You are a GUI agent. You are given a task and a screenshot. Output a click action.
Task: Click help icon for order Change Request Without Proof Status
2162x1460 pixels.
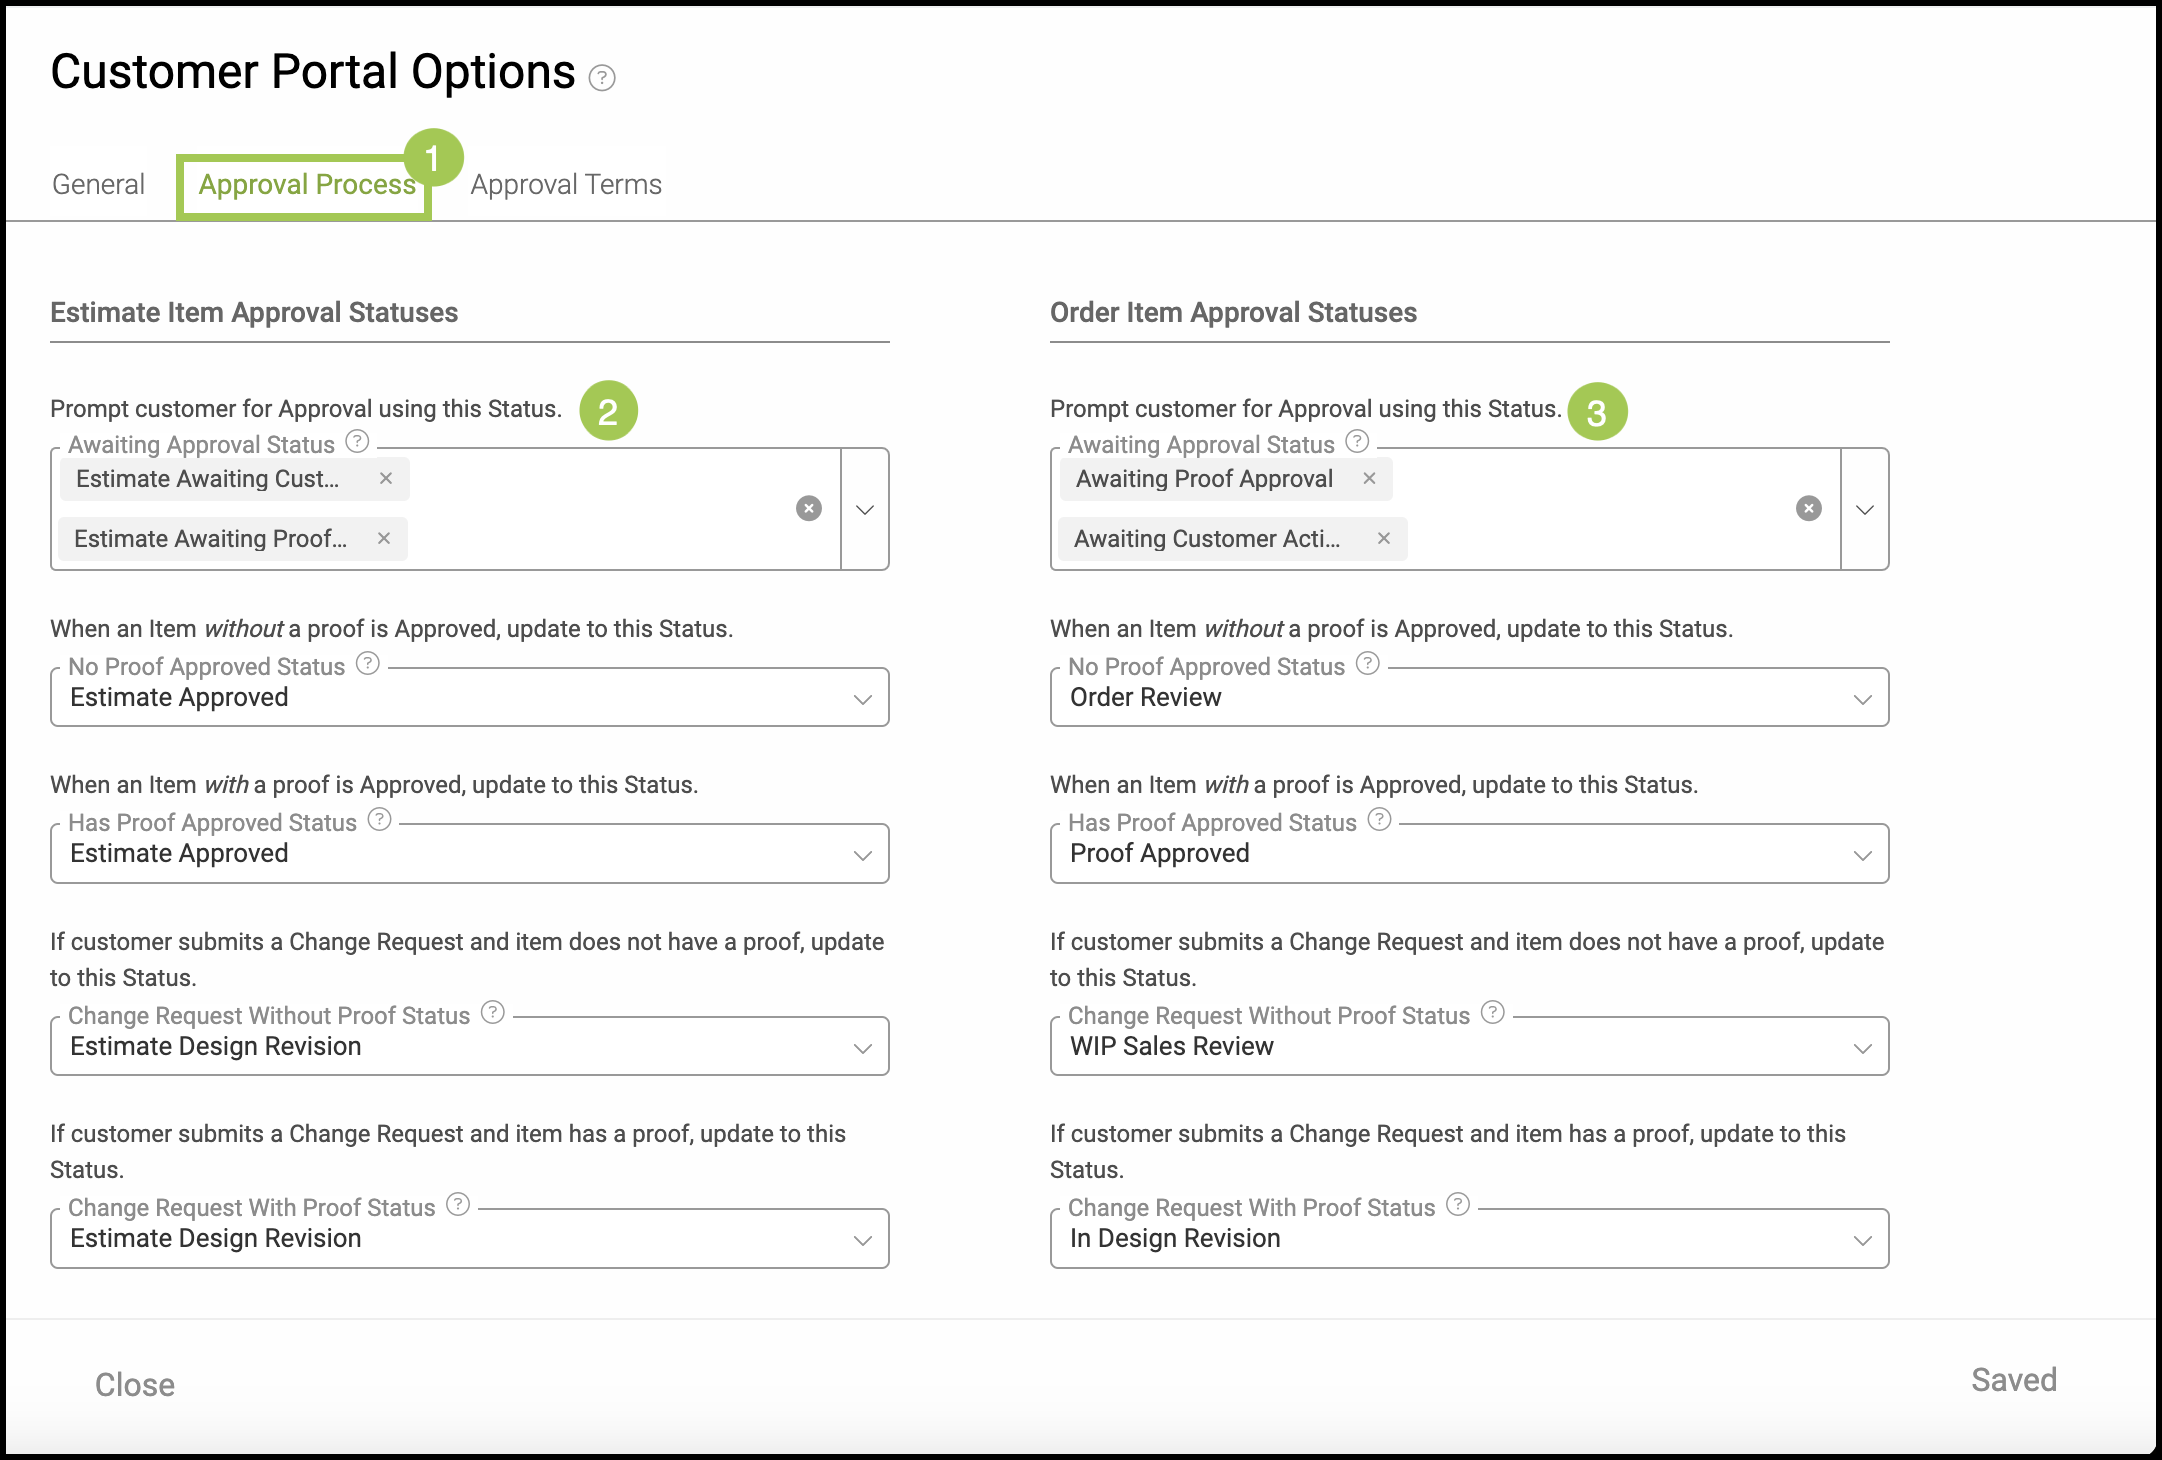pyautogui.click(x=1493, y=1013)
